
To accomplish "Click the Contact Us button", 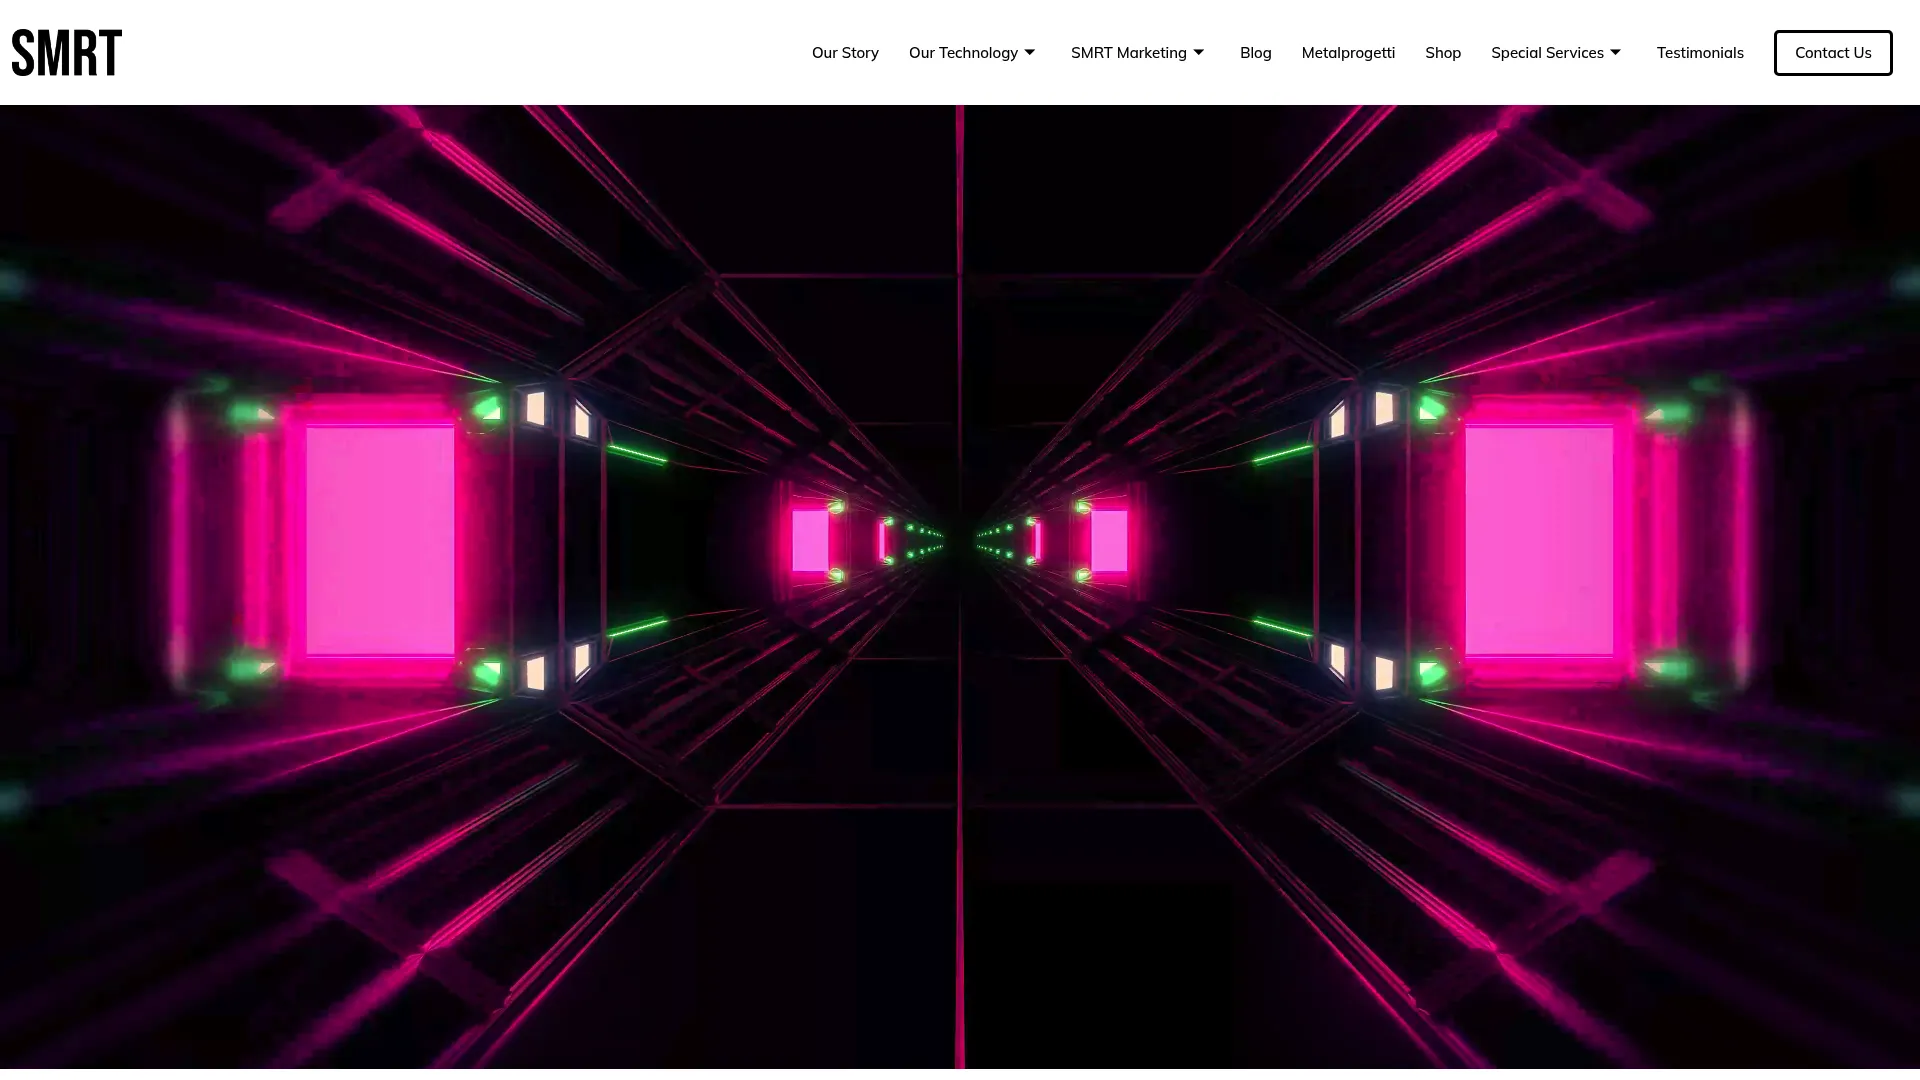I will [1833, 53].
